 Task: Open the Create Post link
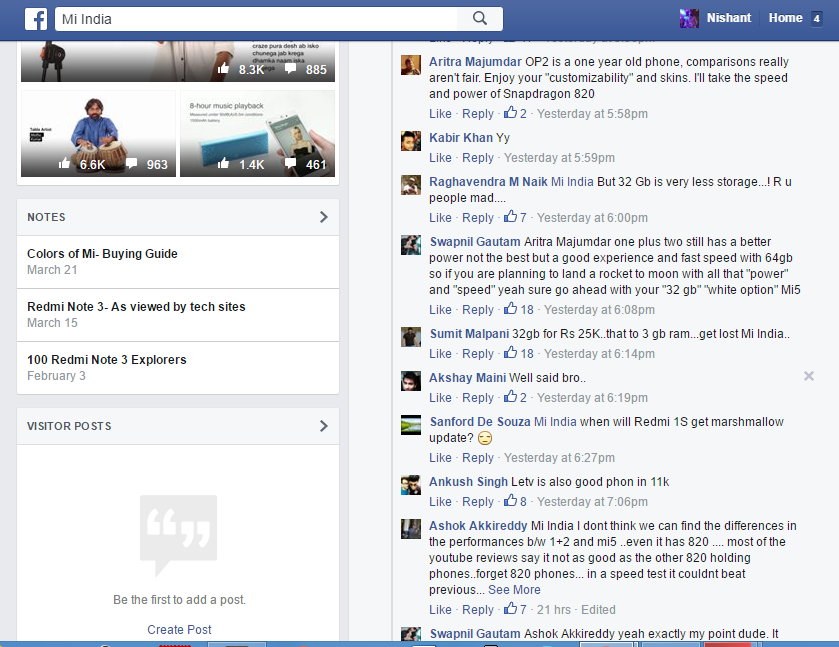[x=179, y=630]
